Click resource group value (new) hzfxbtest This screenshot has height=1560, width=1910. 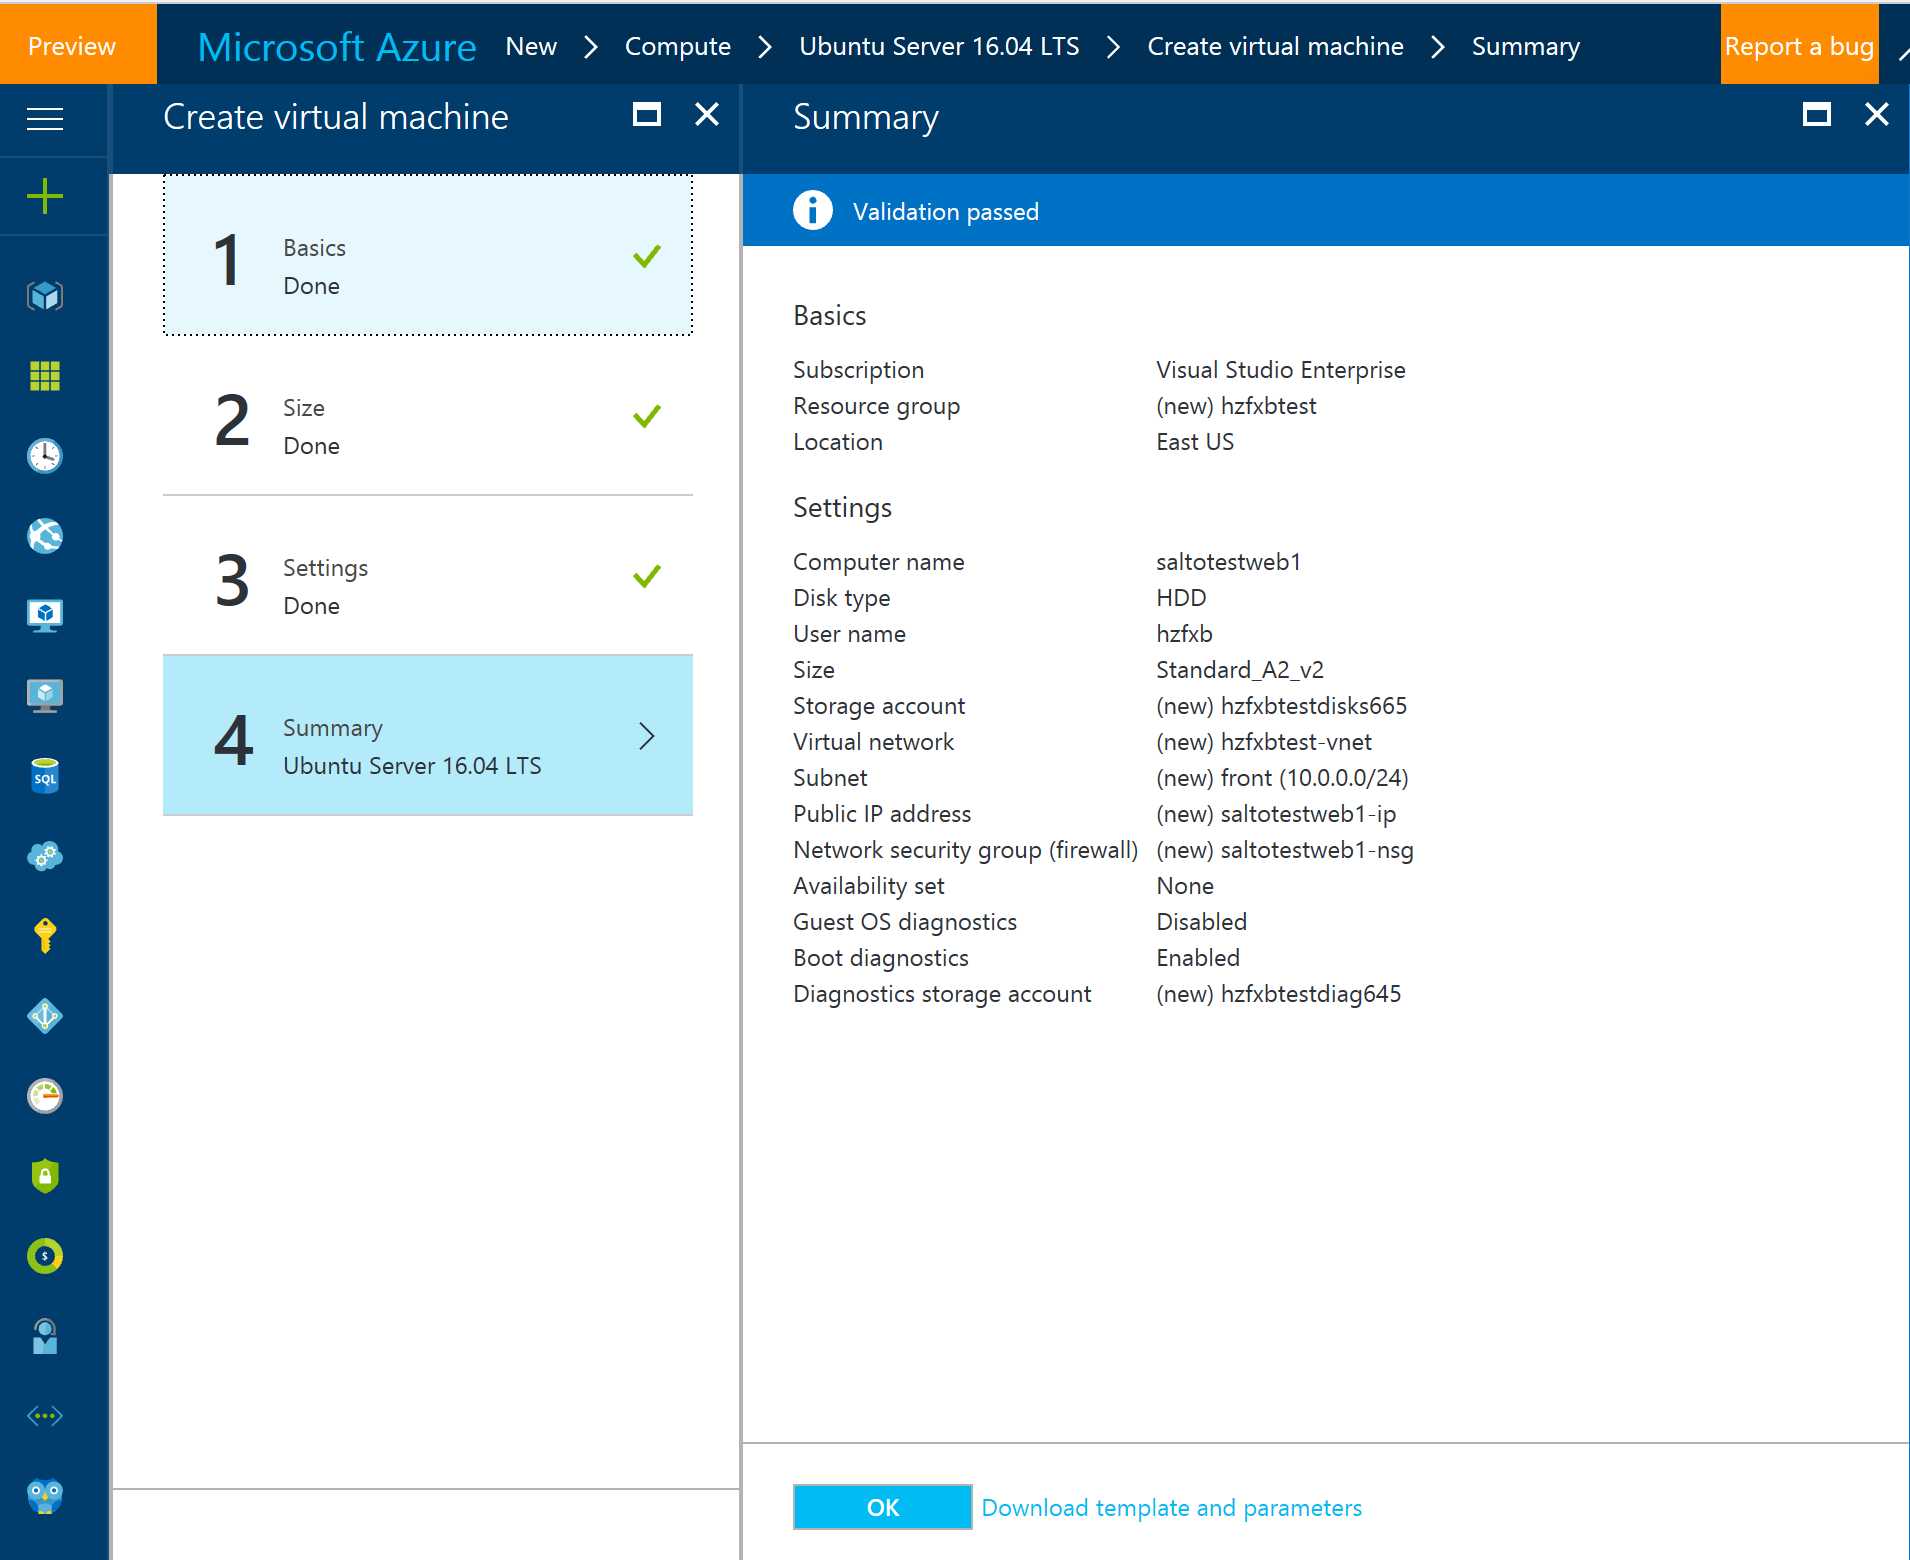tap(1236, 406)
